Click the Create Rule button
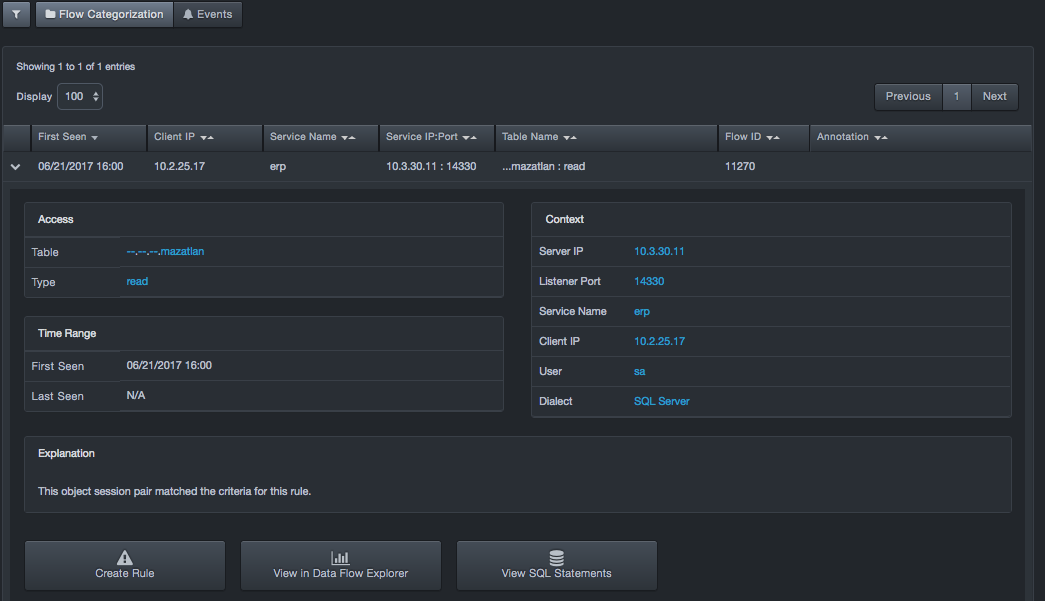 125,565
